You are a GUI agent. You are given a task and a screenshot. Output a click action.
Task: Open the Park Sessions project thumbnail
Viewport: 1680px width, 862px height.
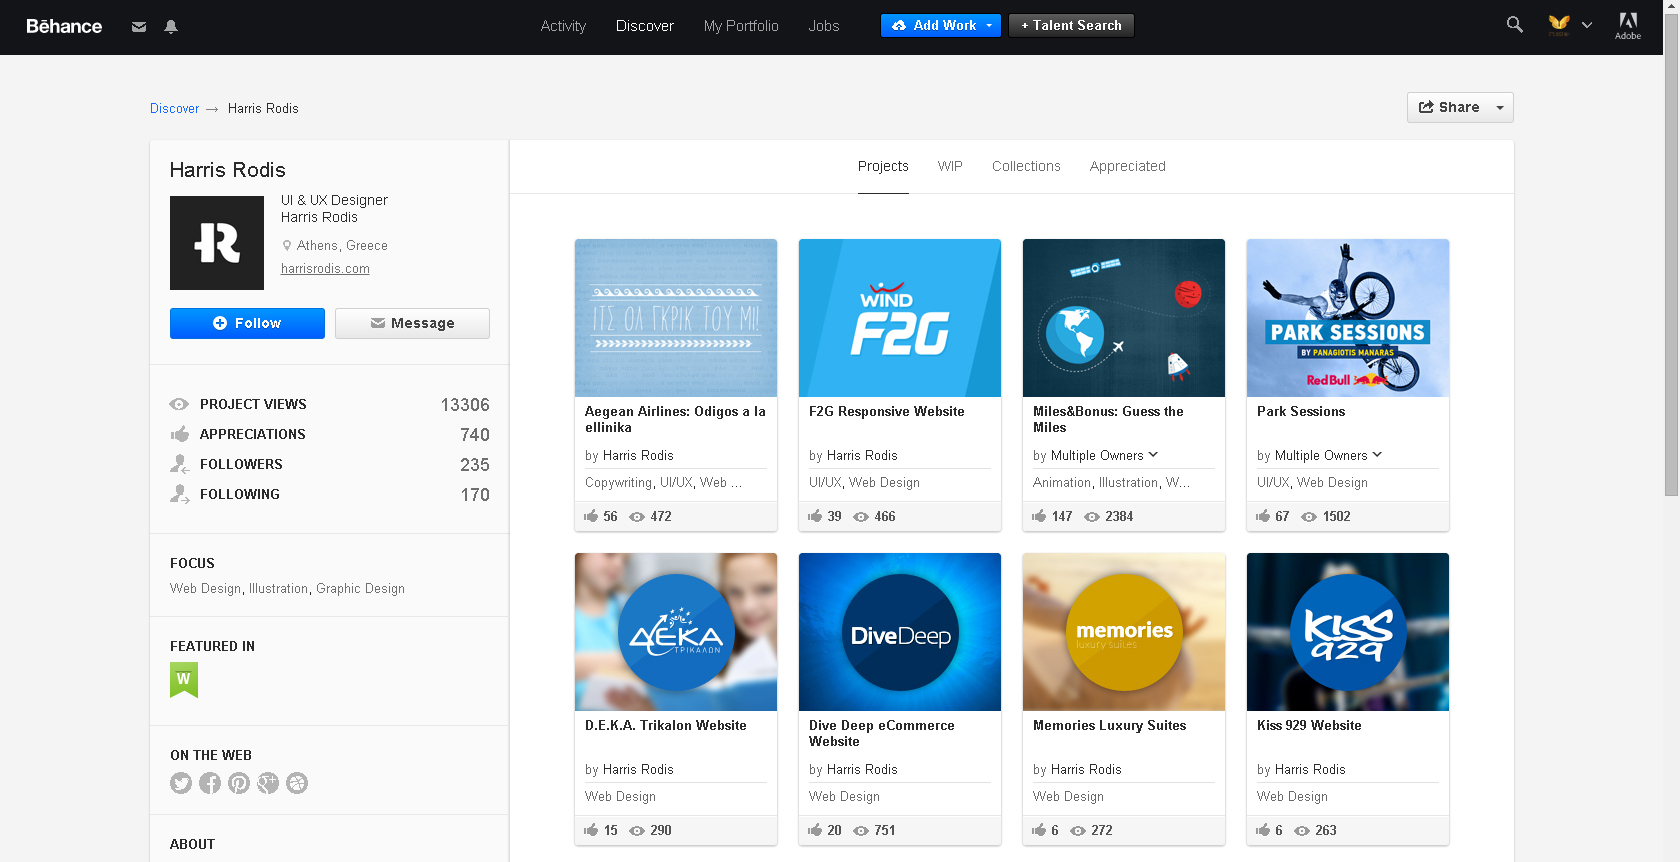click(1348, 318)
